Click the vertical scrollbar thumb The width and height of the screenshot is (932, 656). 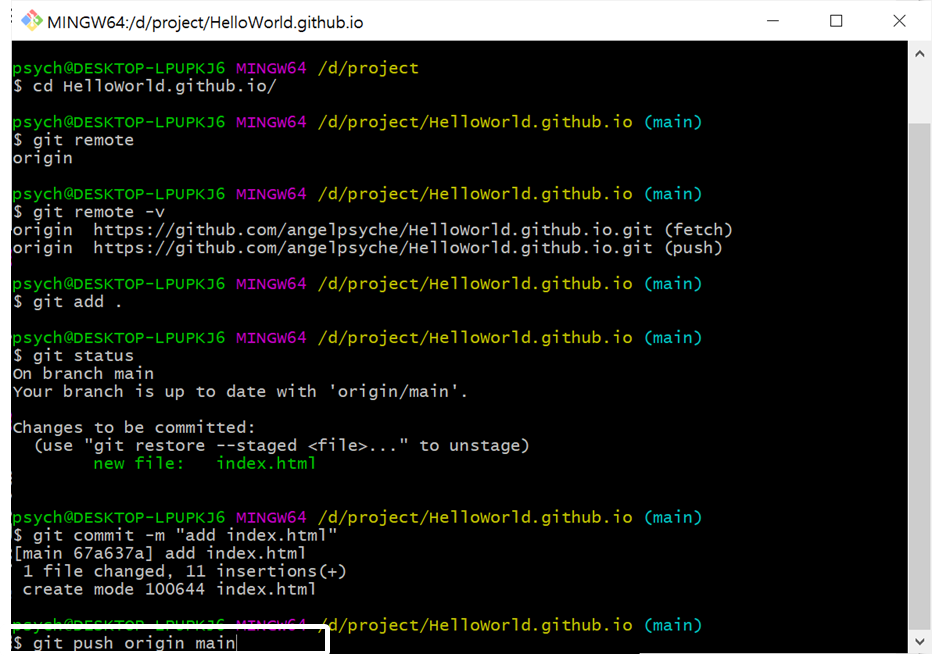(x=920, y=376)
